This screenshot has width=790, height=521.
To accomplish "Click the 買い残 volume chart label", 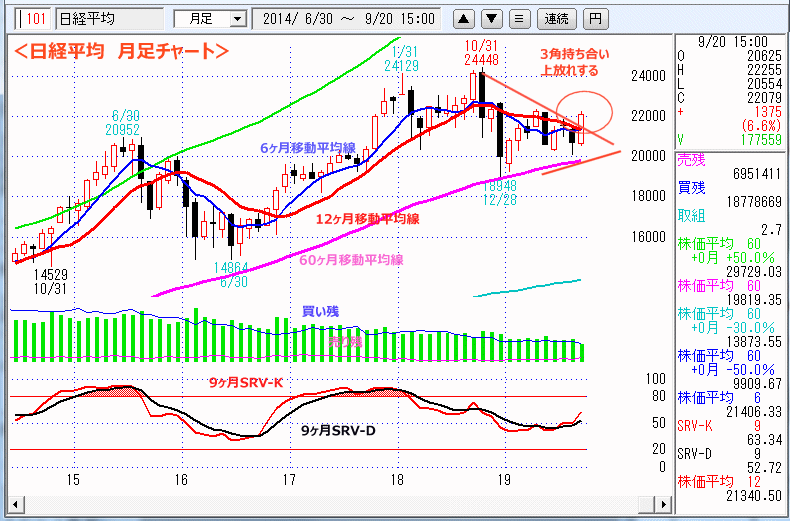I will click(320, 311).
